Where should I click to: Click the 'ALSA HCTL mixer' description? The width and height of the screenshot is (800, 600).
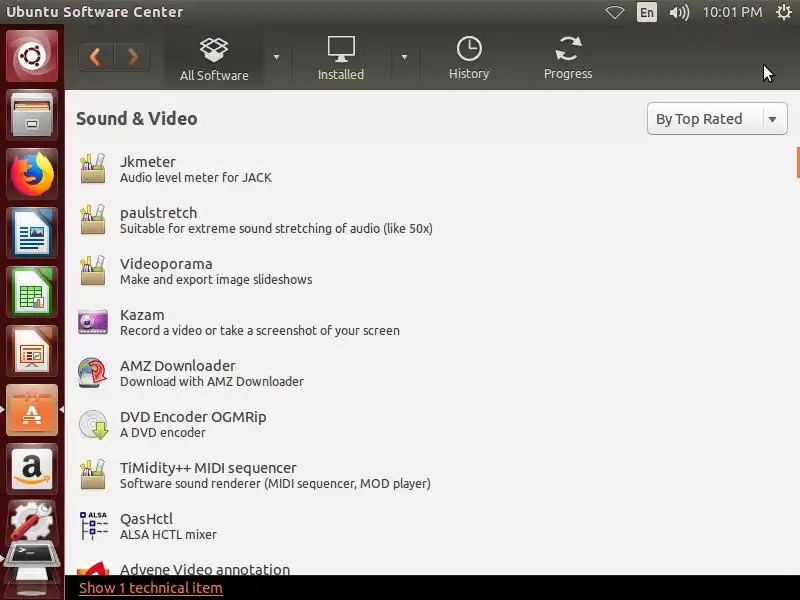pyautogui.click(x=168, y=535)
